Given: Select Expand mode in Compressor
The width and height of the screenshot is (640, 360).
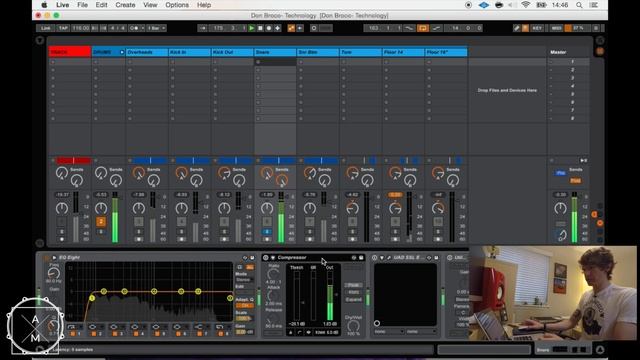Looking at the screenshot, I should 353,300.
